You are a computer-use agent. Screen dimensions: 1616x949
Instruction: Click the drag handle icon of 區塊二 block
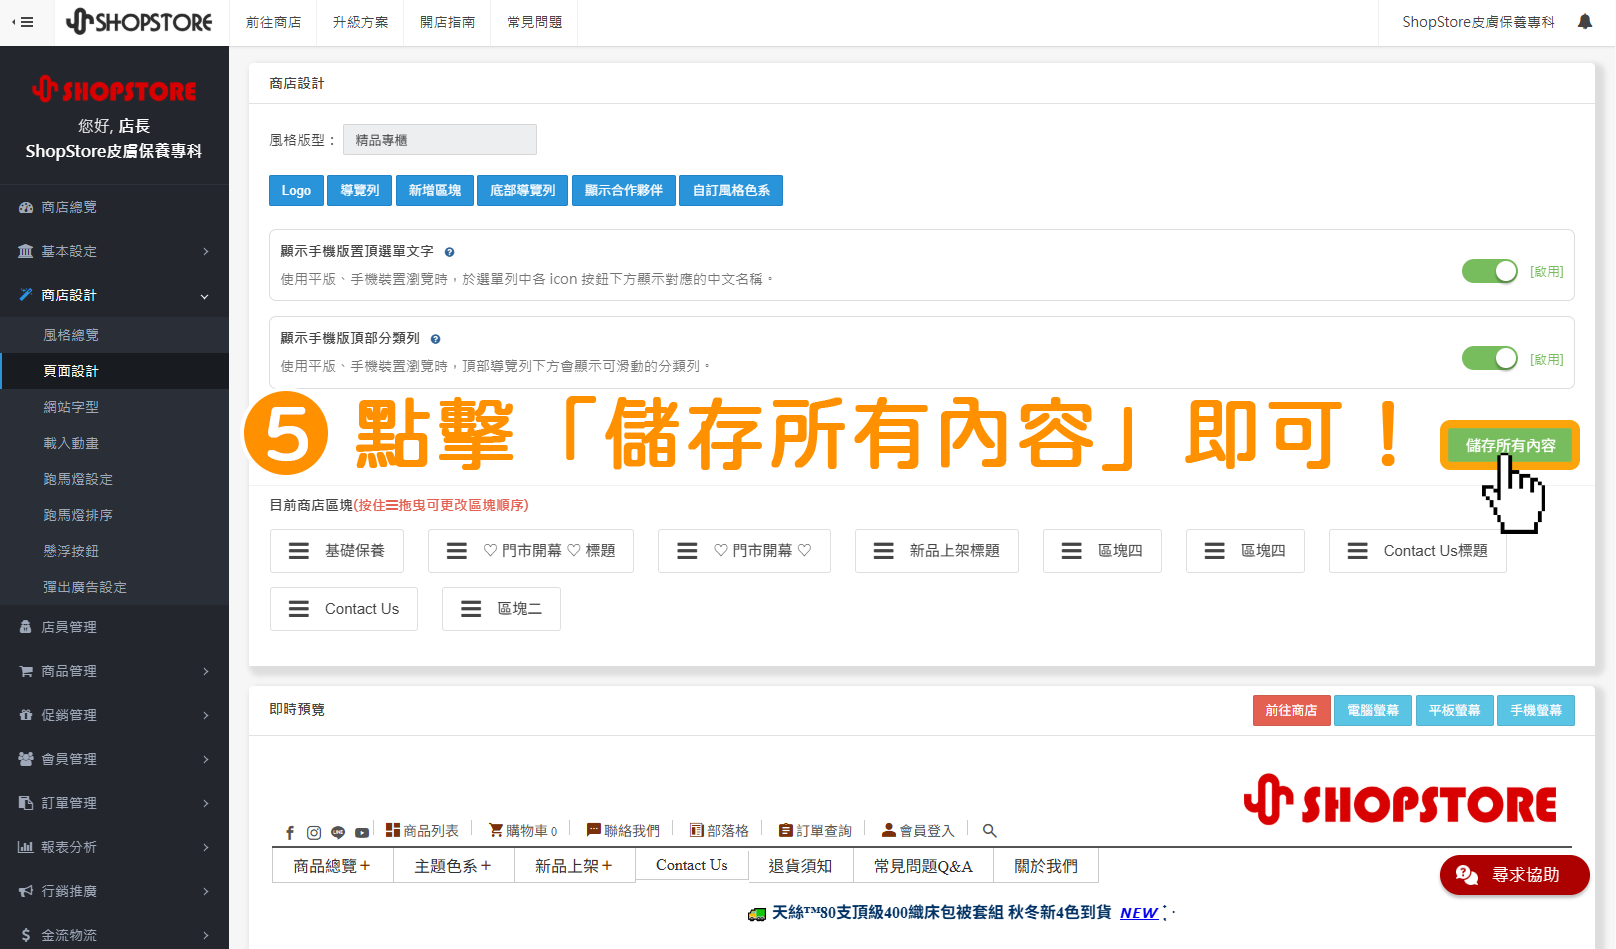tap(471, 609)
